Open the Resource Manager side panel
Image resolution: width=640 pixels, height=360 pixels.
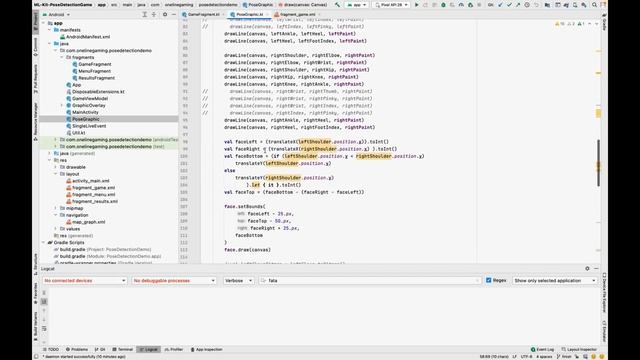(36, 122)
